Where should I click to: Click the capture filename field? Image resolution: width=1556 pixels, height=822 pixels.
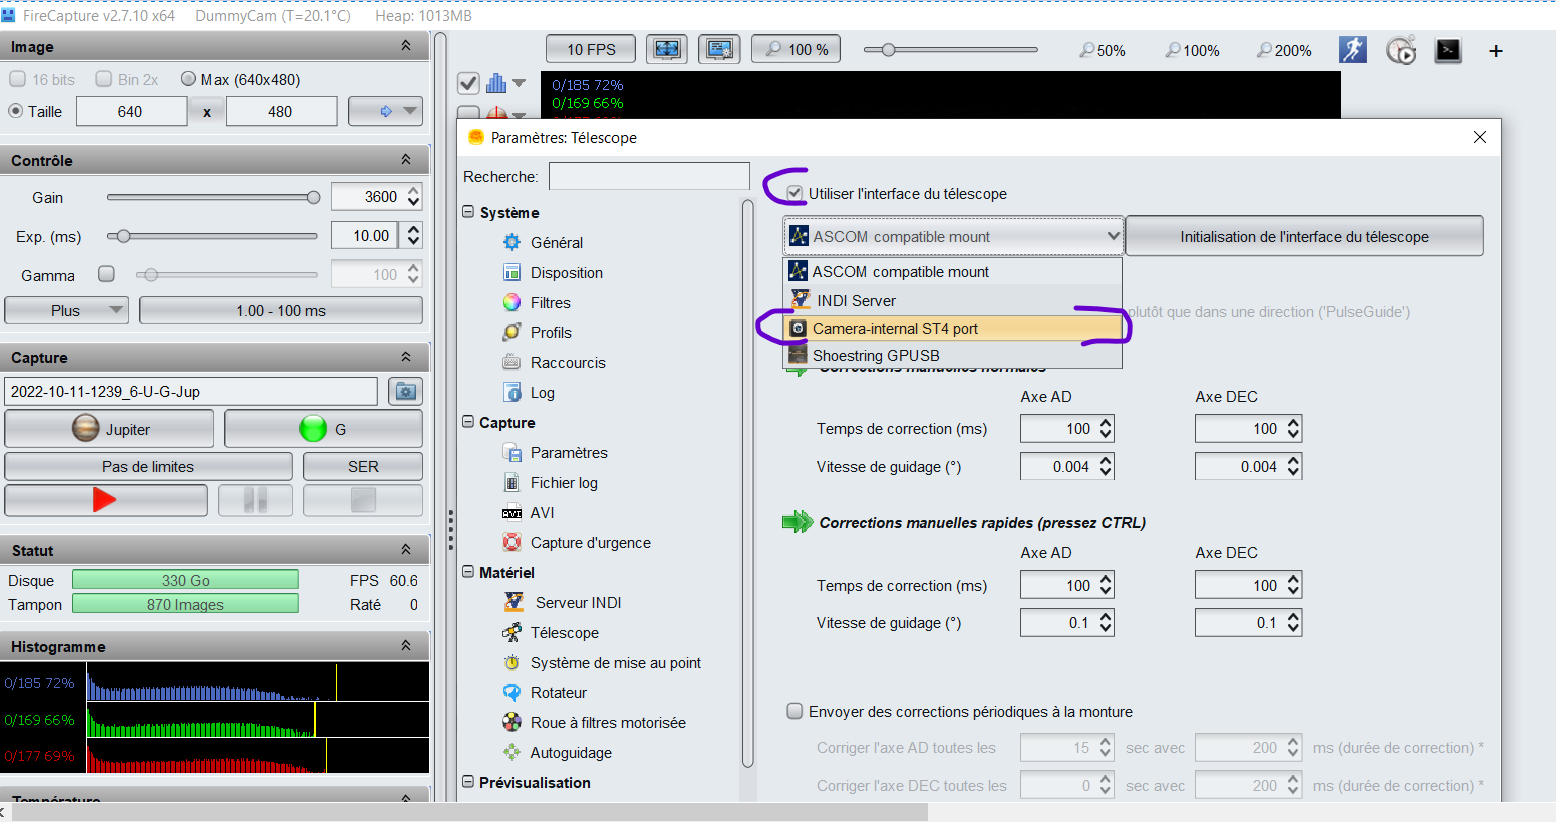(191, 391)
